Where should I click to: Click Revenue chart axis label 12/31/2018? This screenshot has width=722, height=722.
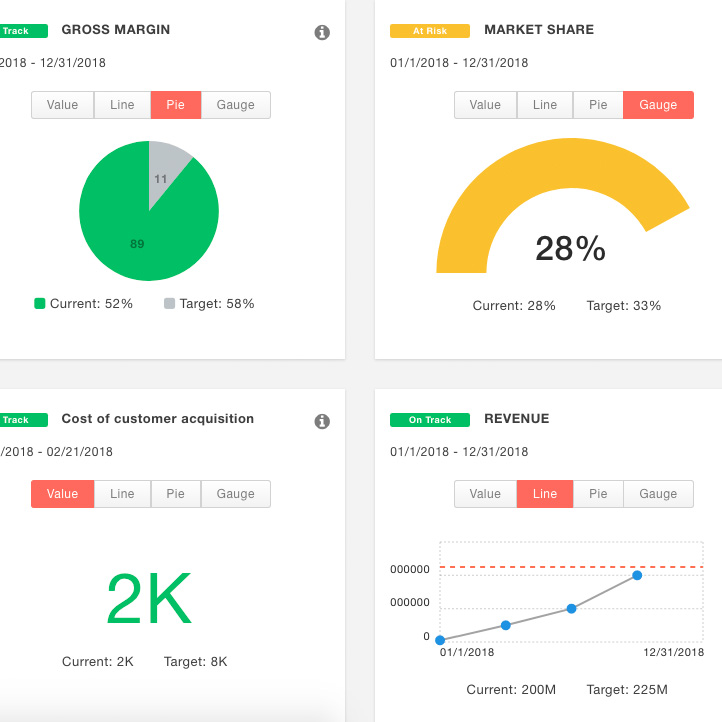pos(674,652)
